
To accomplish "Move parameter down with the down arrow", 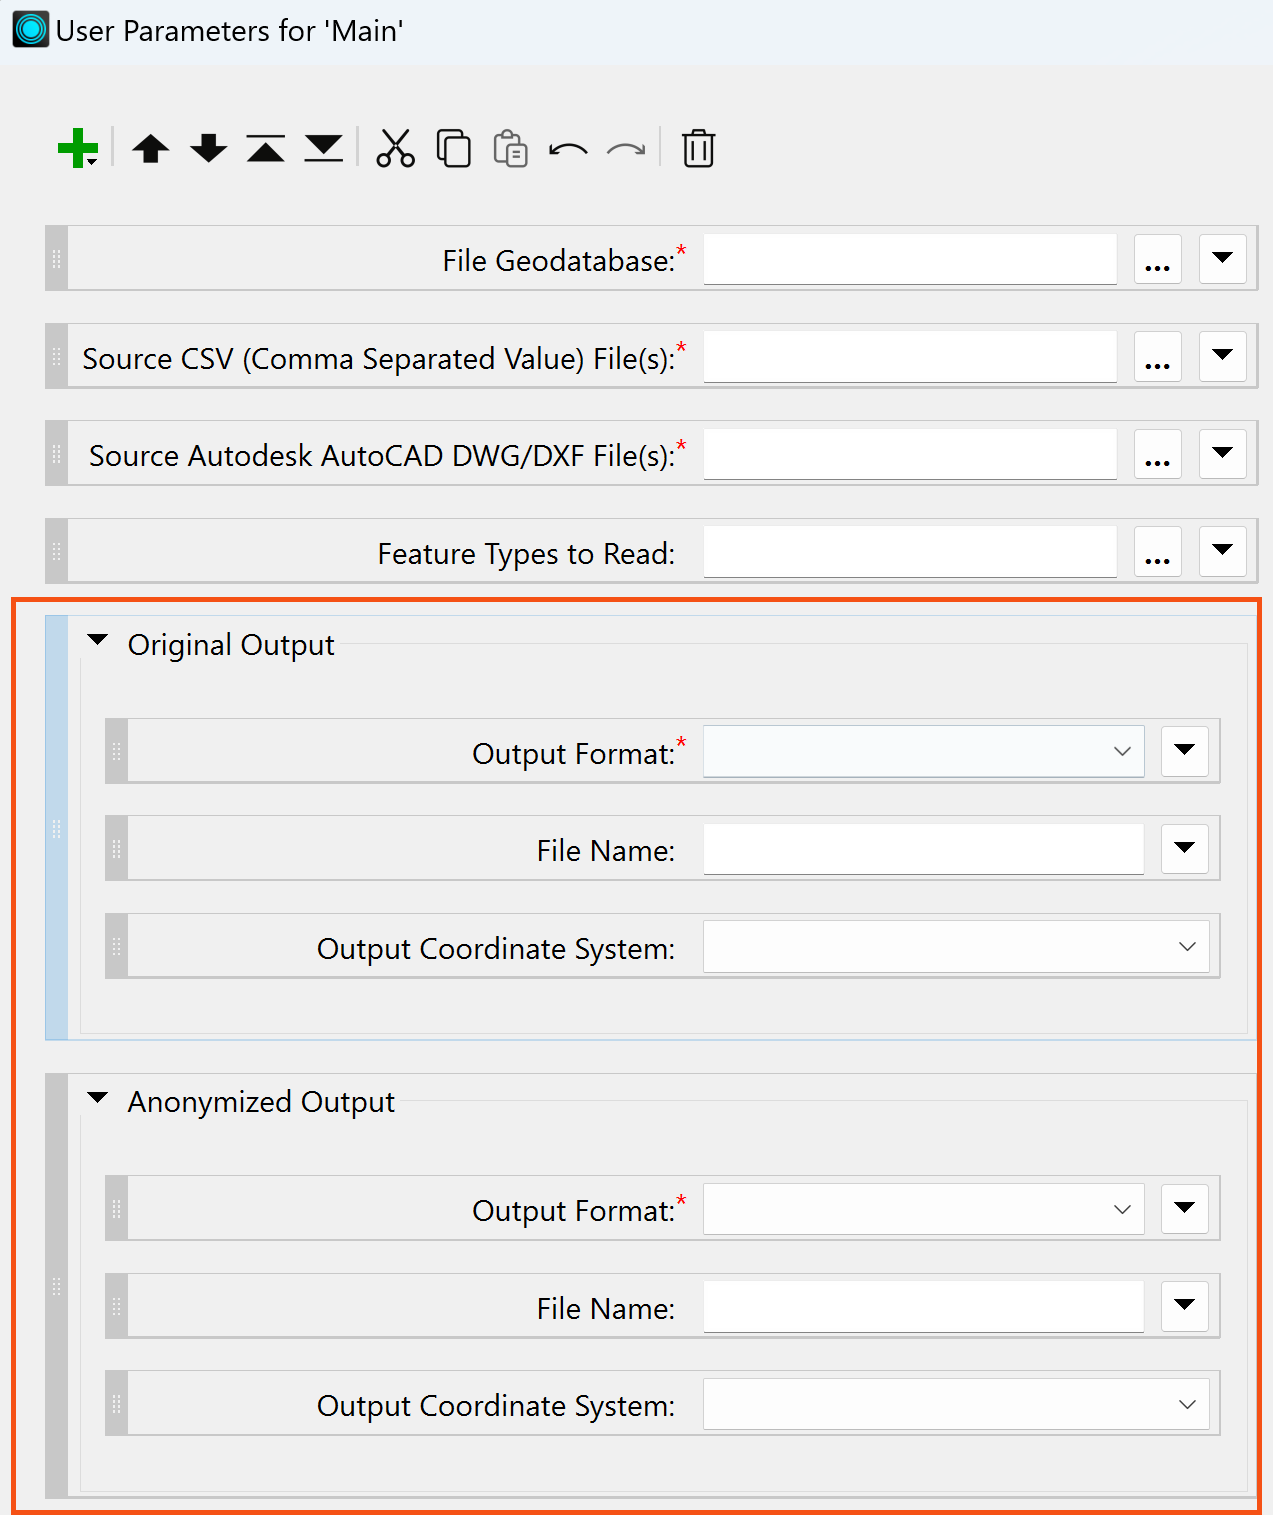I will tap(209, 148).
